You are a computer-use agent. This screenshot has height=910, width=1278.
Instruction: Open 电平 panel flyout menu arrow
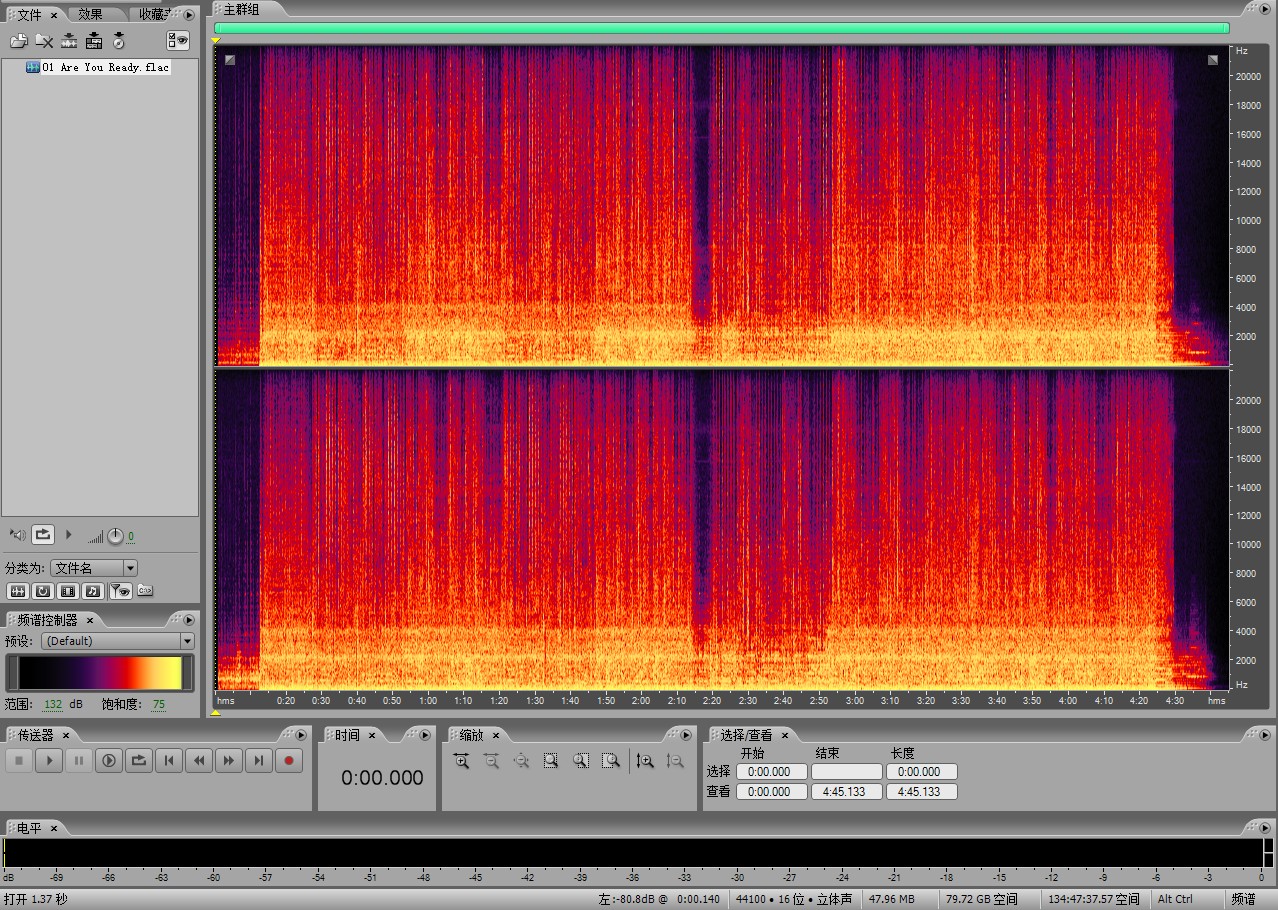(x=1264, y=828)
